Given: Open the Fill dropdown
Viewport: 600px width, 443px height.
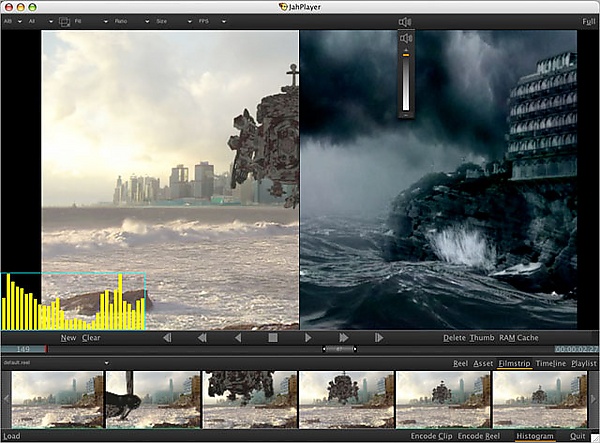Looking at the screenshot, I should [x=94, y=21].
